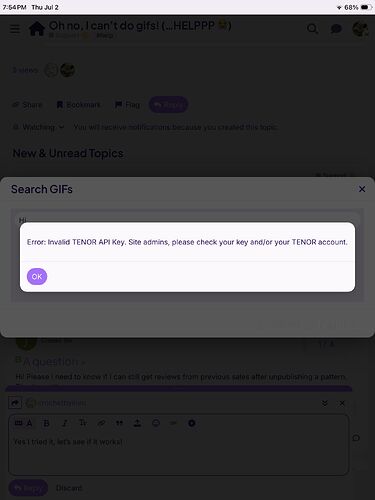Open the user avatar menu
This screenshot has height=500, width=375.
[360, 29]
